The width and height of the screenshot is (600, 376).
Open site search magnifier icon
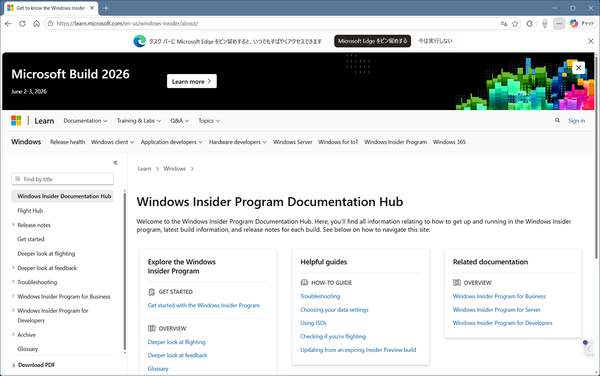pos(558,120)
